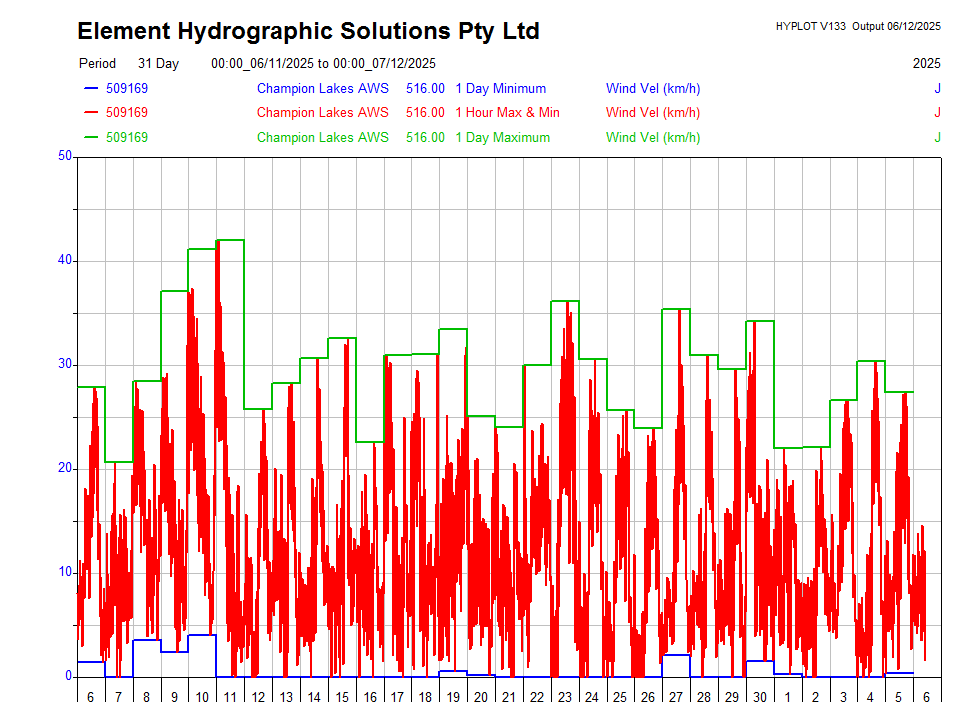Select the blue '1 Day Minimum' legend label

(x=500, y=89)
